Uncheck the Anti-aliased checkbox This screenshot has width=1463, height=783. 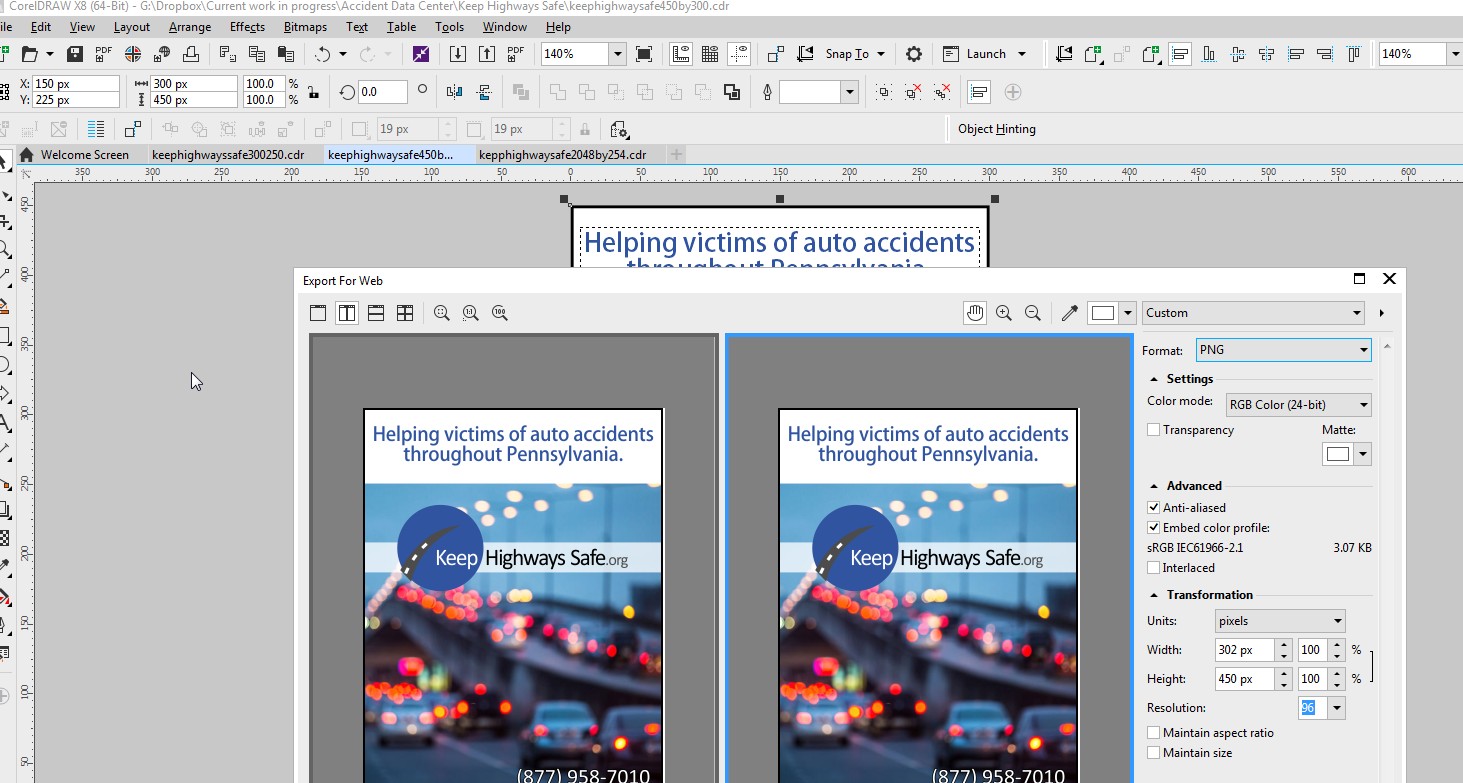[x=1154, y=508]
